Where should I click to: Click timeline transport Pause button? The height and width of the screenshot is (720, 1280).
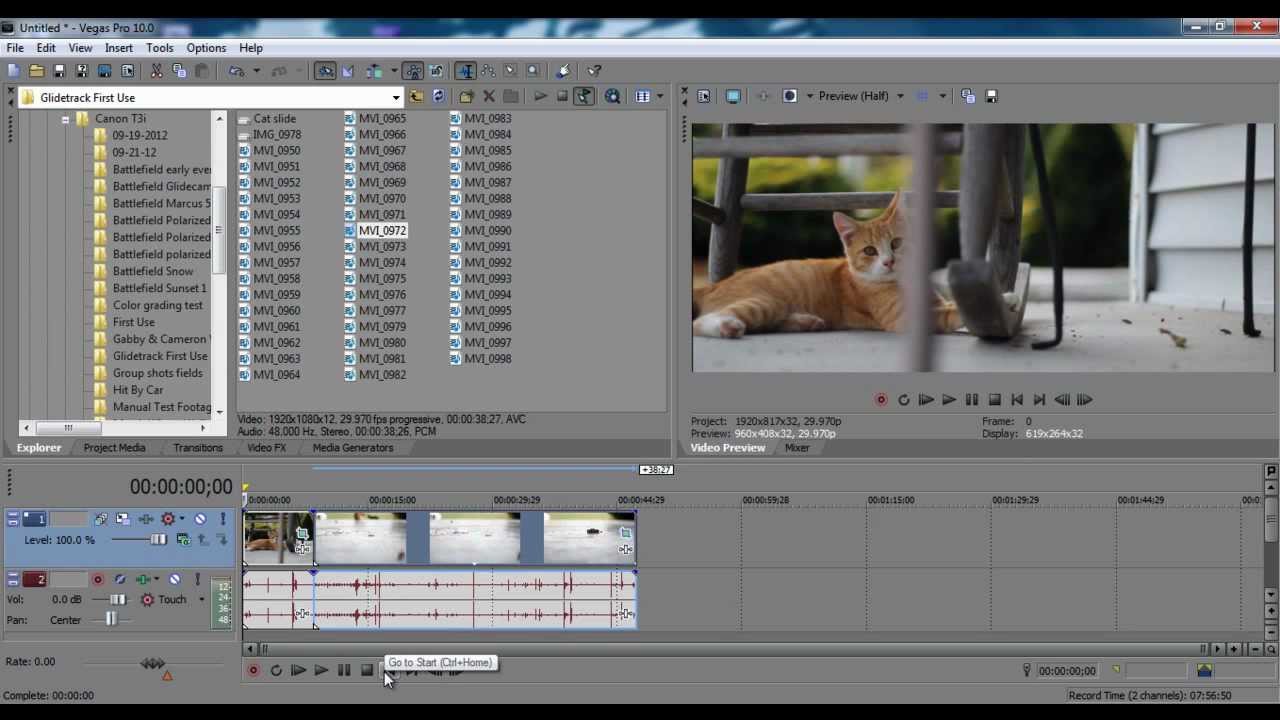[344, 671]
